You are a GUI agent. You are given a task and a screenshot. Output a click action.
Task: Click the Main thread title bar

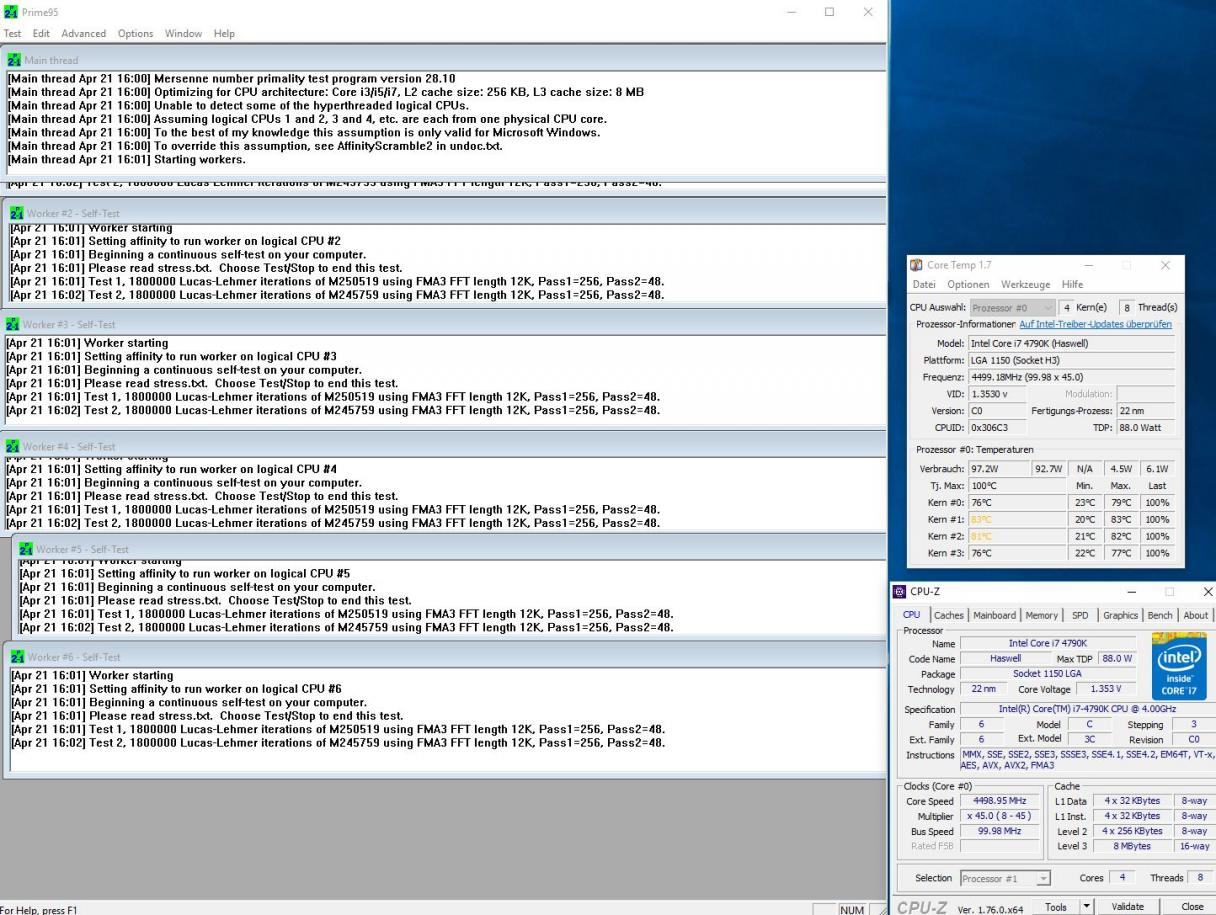443,60
